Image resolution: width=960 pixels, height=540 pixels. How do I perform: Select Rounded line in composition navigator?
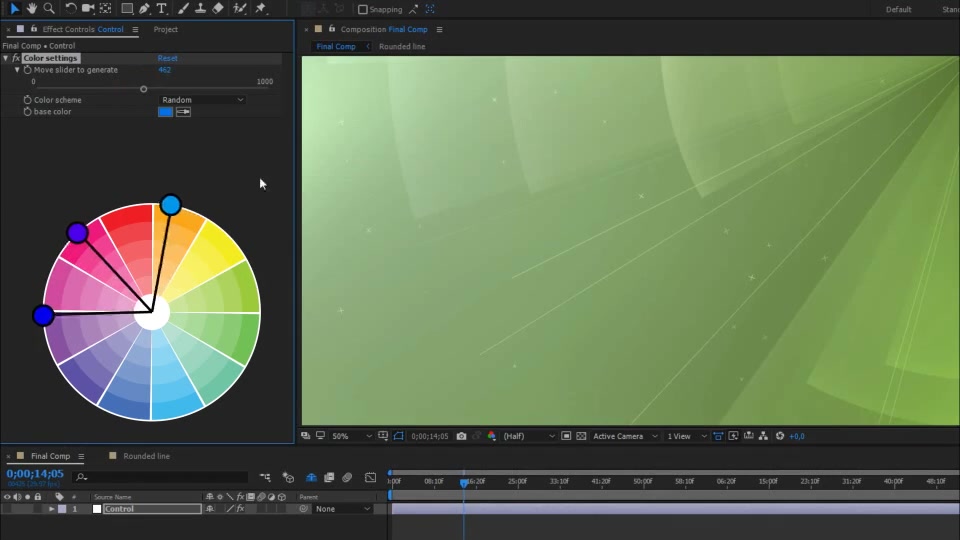tap(402, 47)
